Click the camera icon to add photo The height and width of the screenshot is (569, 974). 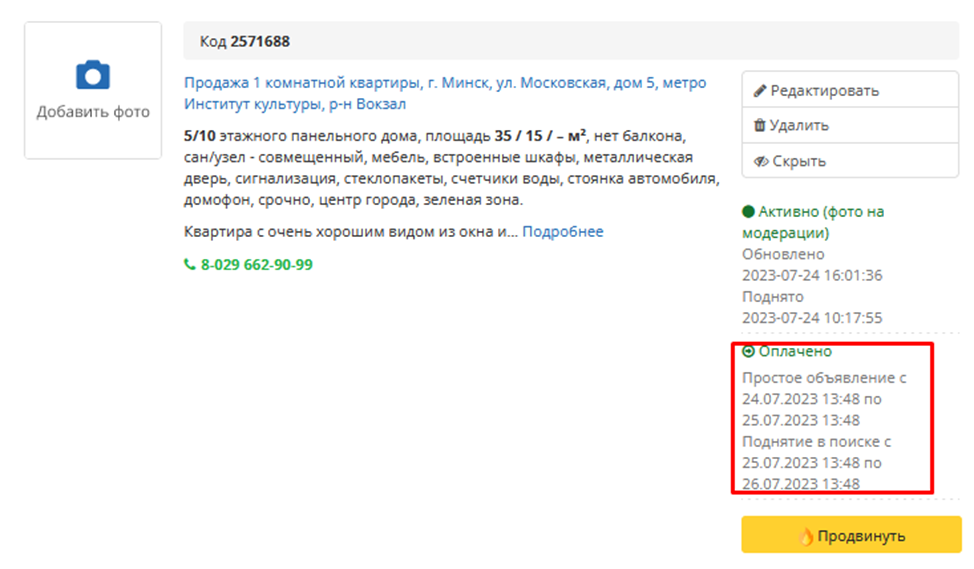(93, 75)
